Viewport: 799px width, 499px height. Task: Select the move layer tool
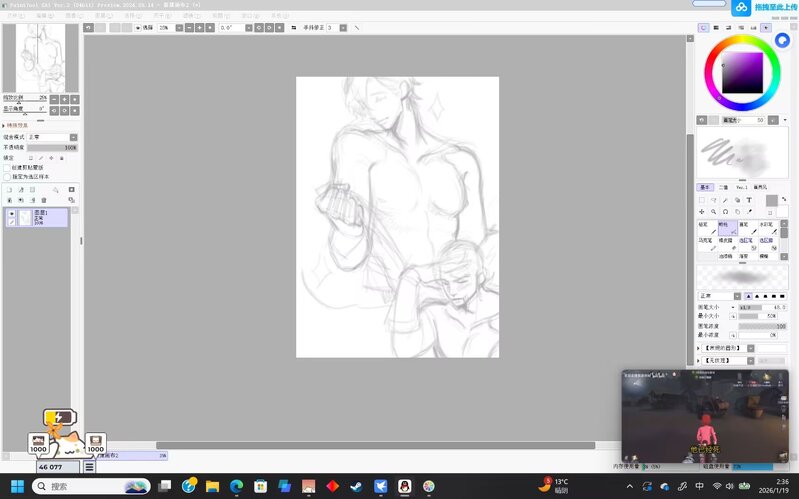(x=702, y=212)
